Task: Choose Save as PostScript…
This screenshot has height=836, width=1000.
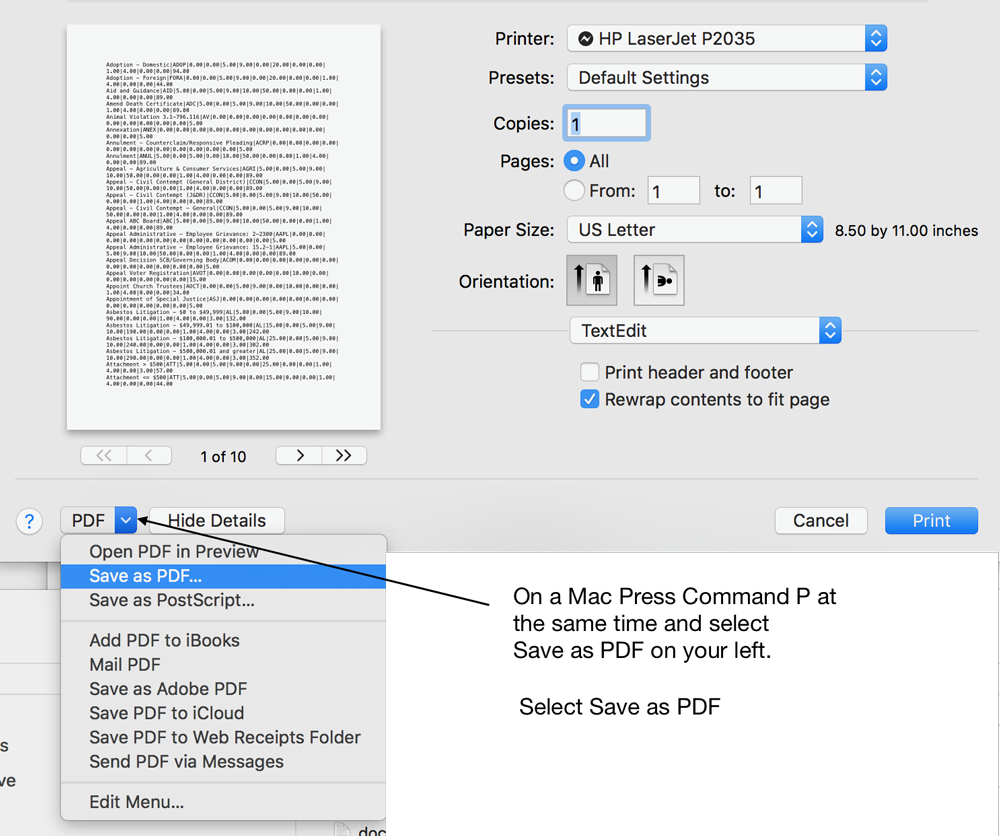Action: pyautogui.click(x=223, y=600)
